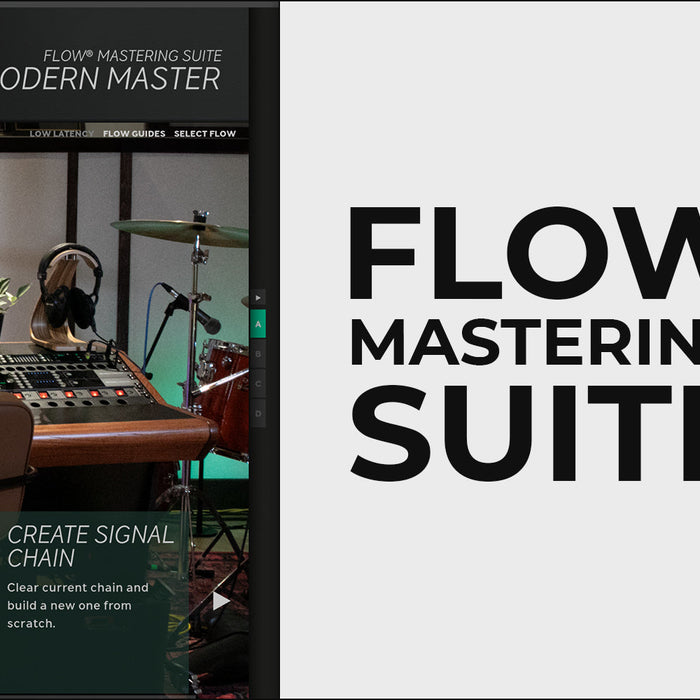
Task: Click the Flow Mastering Suite subtitle in header
Action: pyautogui.click(x=132, y=56)
